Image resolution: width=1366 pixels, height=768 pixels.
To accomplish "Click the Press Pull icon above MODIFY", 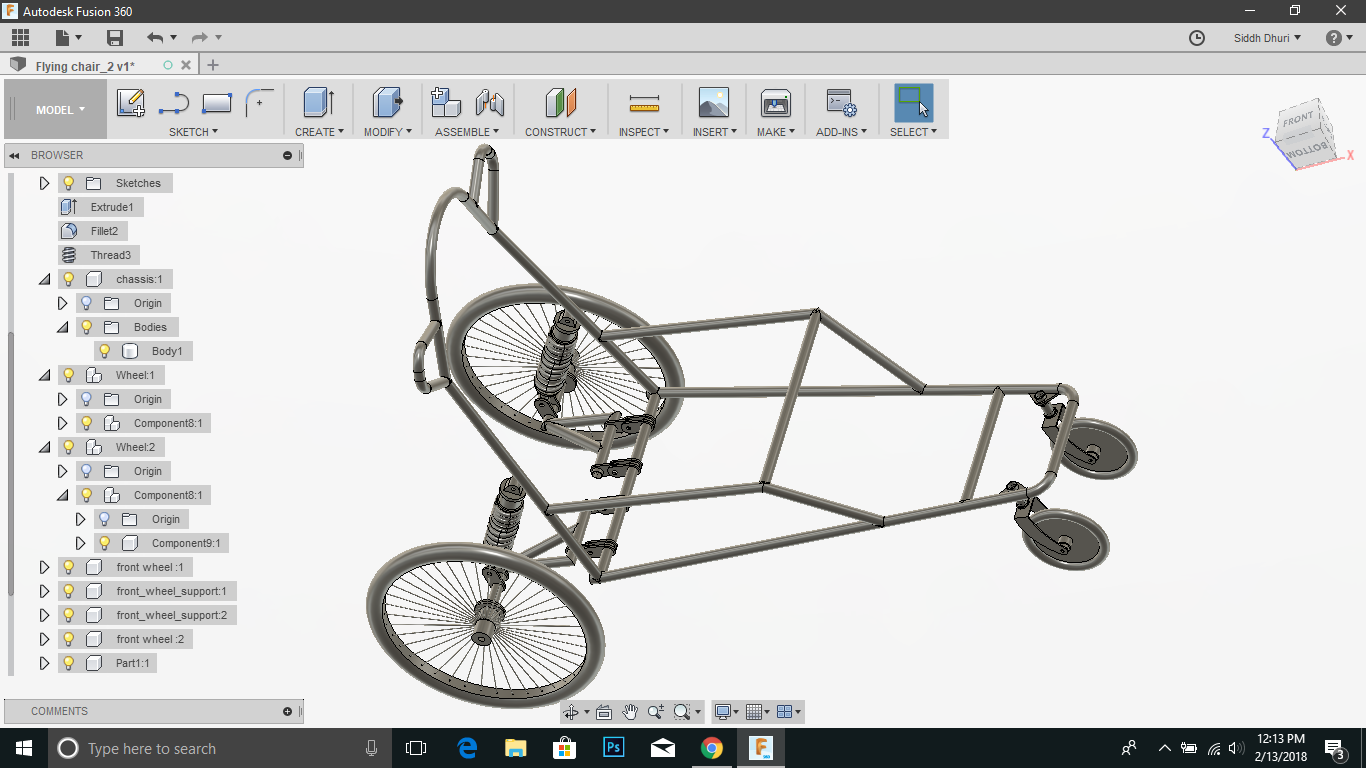I will 386,103.
